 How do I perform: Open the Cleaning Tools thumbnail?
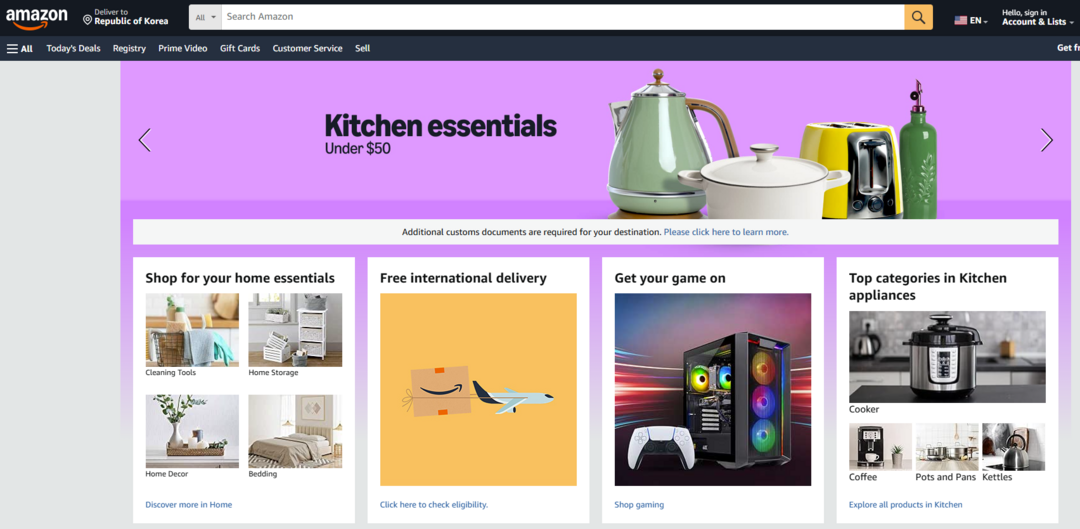click(192, 330)
